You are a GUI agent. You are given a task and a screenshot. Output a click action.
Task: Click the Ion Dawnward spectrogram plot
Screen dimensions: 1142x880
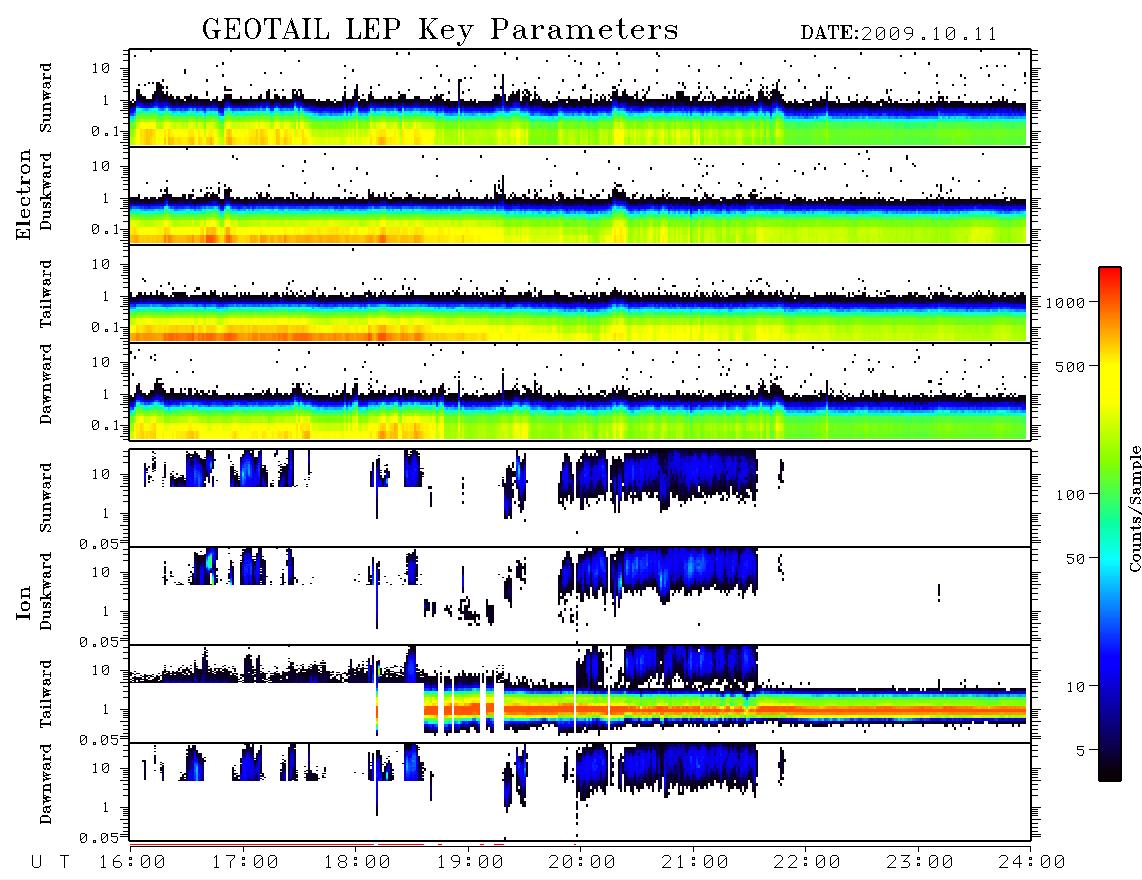coord(580,792)
